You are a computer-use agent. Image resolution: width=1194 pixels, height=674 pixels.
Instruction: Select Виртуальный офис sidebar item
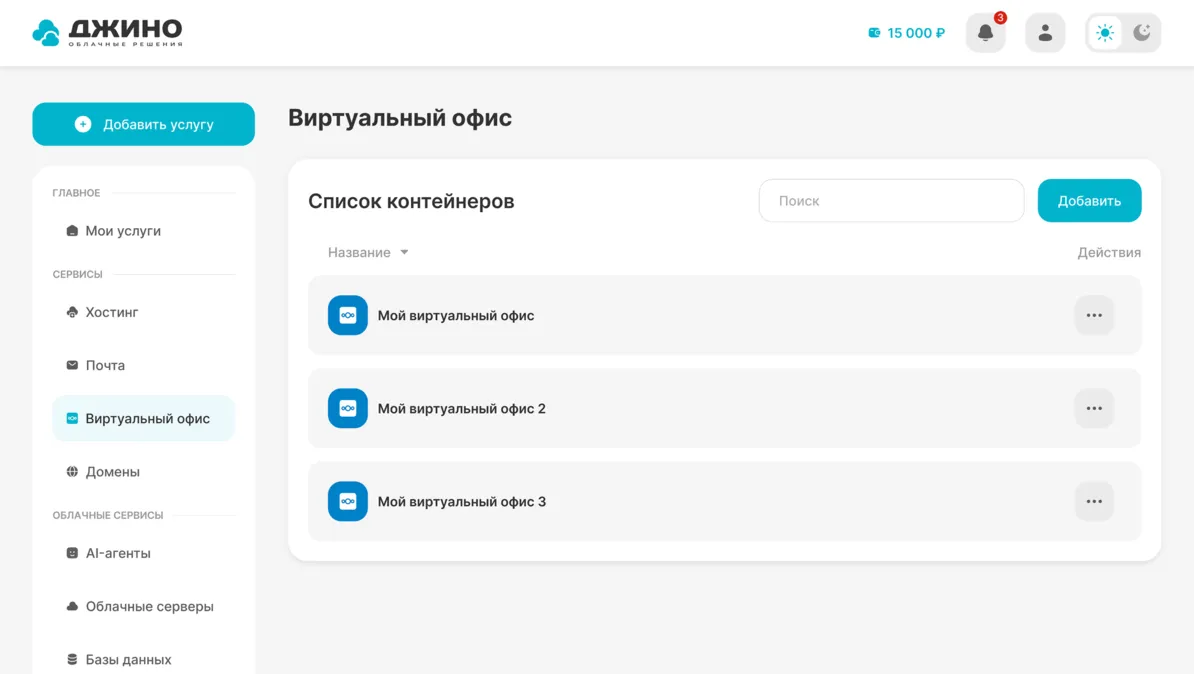(143, 418)
